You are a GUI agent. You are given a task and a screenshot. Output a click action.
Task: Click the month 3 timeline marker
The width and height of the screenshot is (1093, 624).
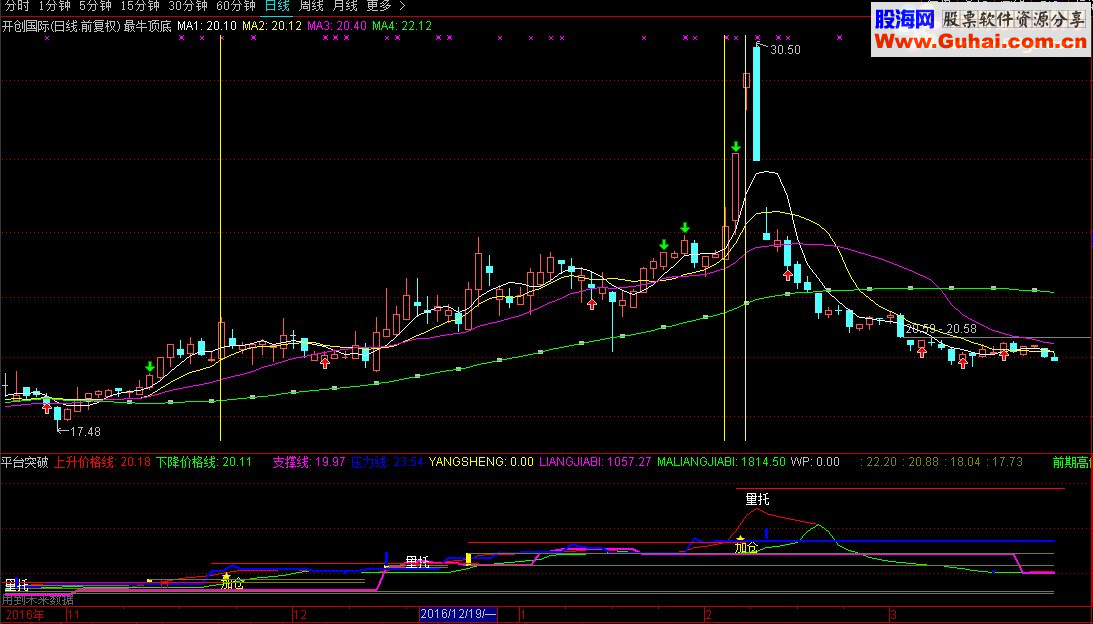[x=893, y=615]
